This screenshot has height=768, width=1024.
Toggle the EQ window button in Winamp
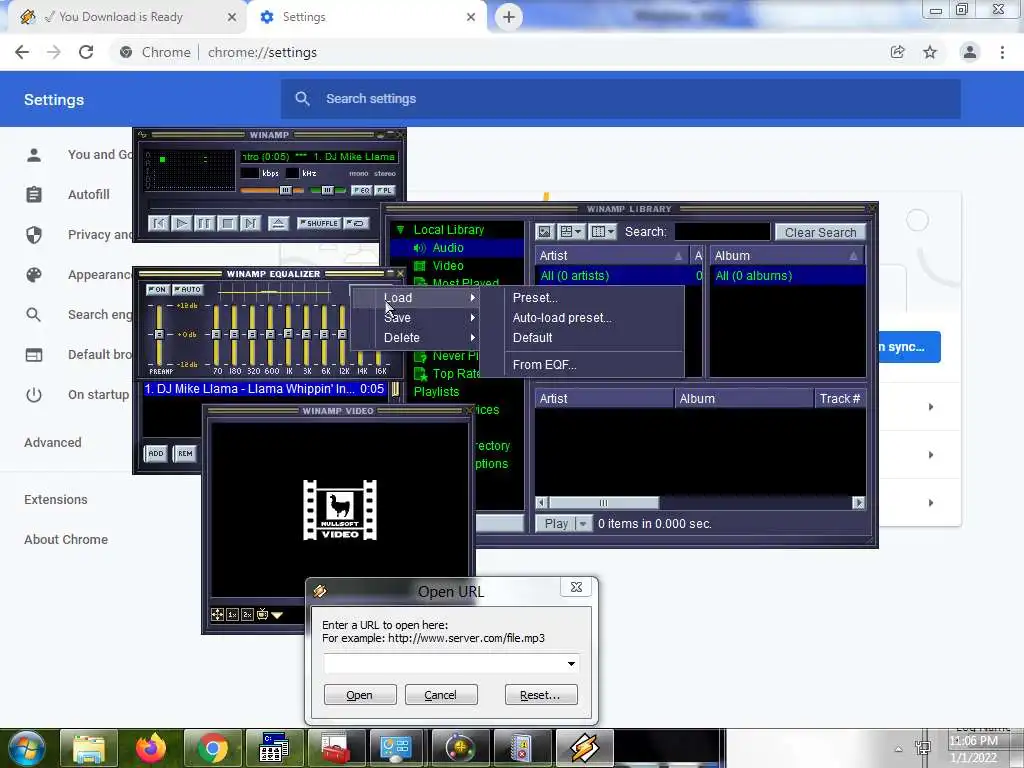(x=361, y=190)
